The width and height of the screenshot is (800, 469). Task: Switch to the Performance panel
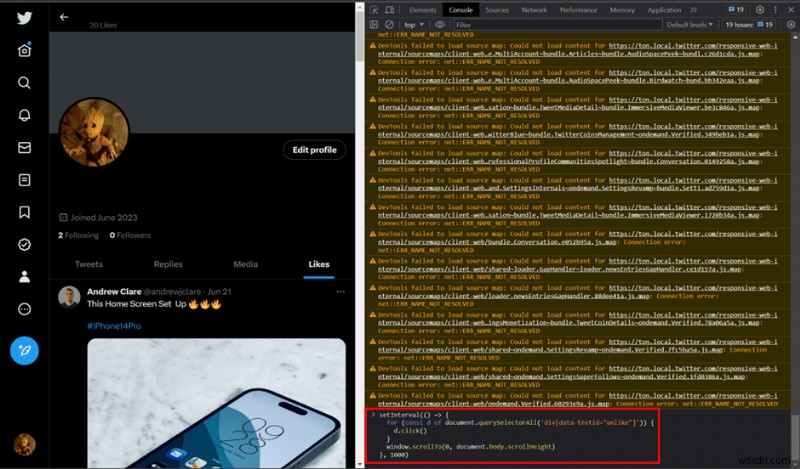coord(578,10)
